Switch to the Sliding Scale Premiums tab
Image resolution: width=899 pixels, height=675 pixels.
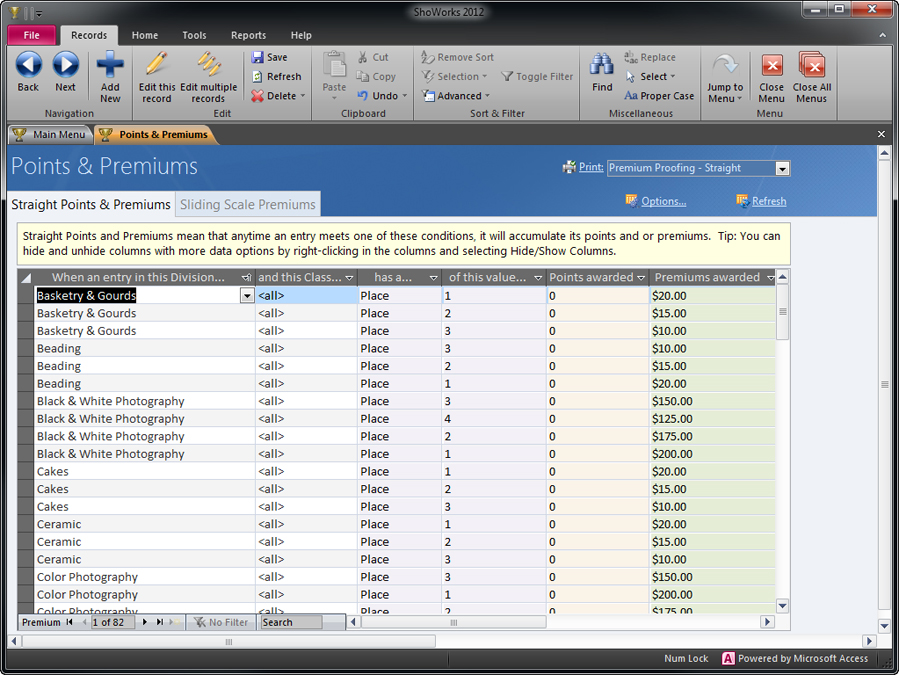click(247, 204)
